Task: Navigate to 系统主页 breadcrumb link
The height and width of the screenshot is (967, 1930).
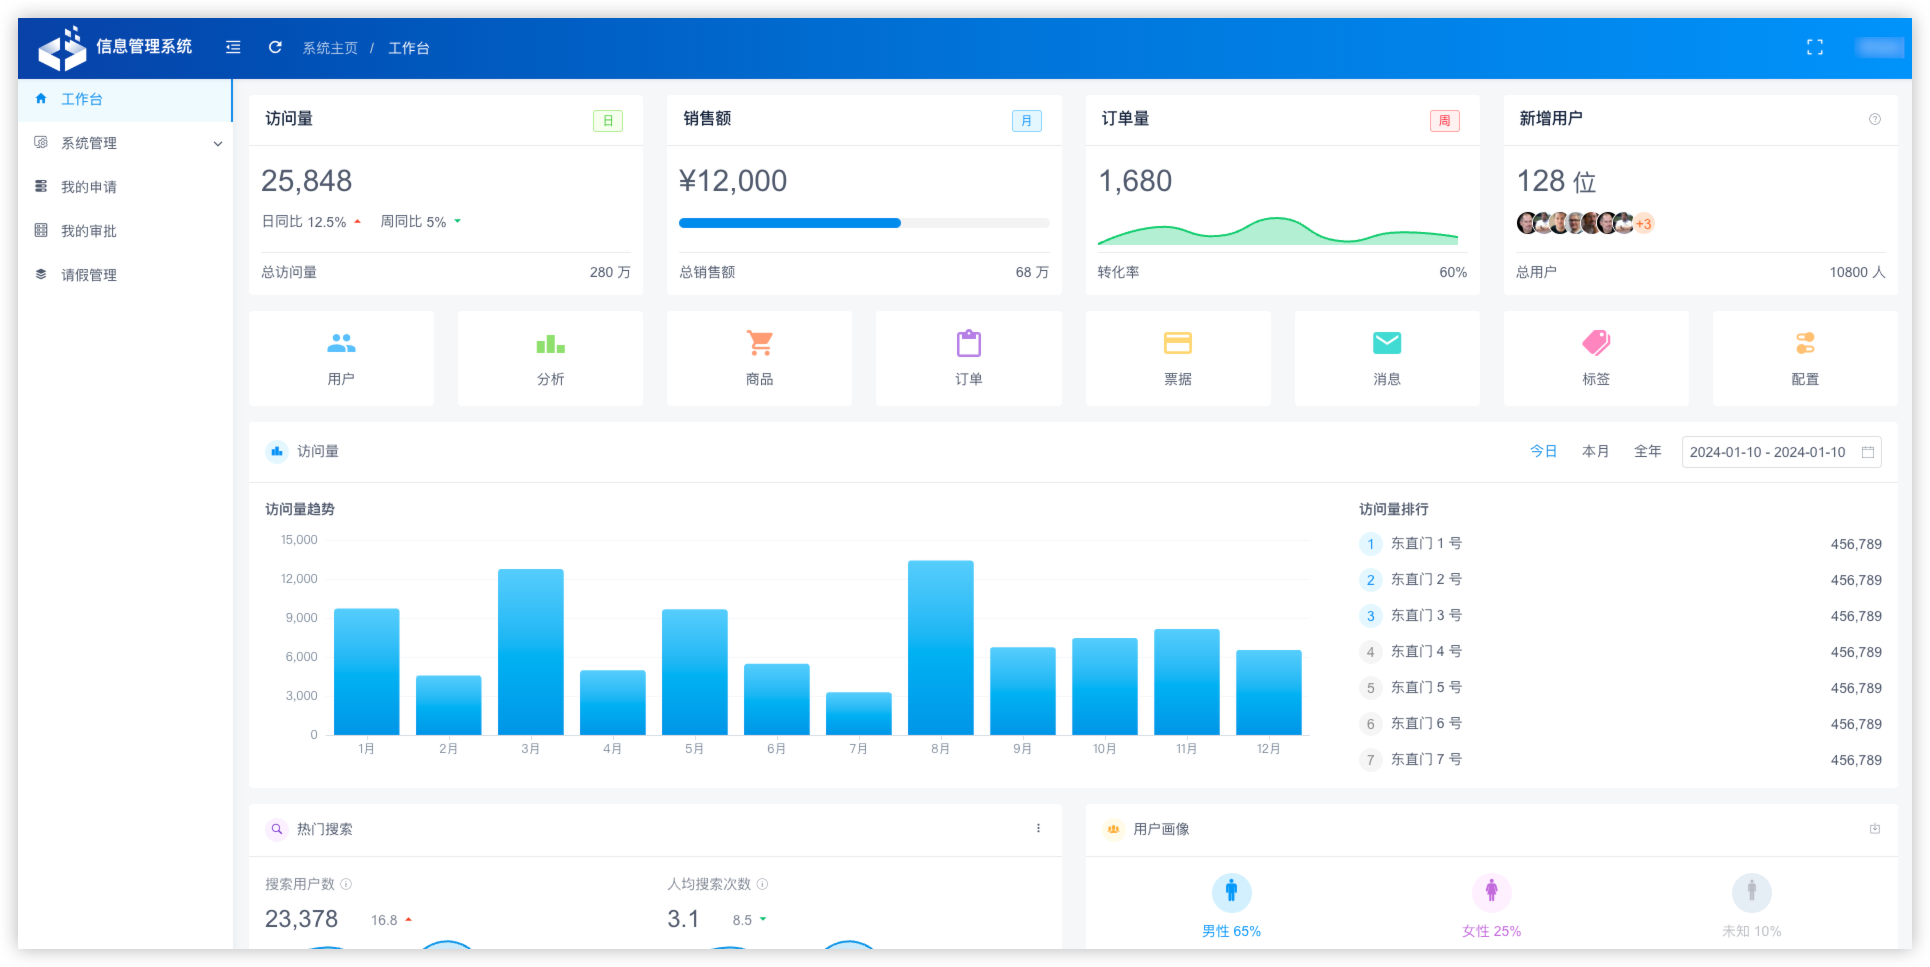Action: click(330, 48)
